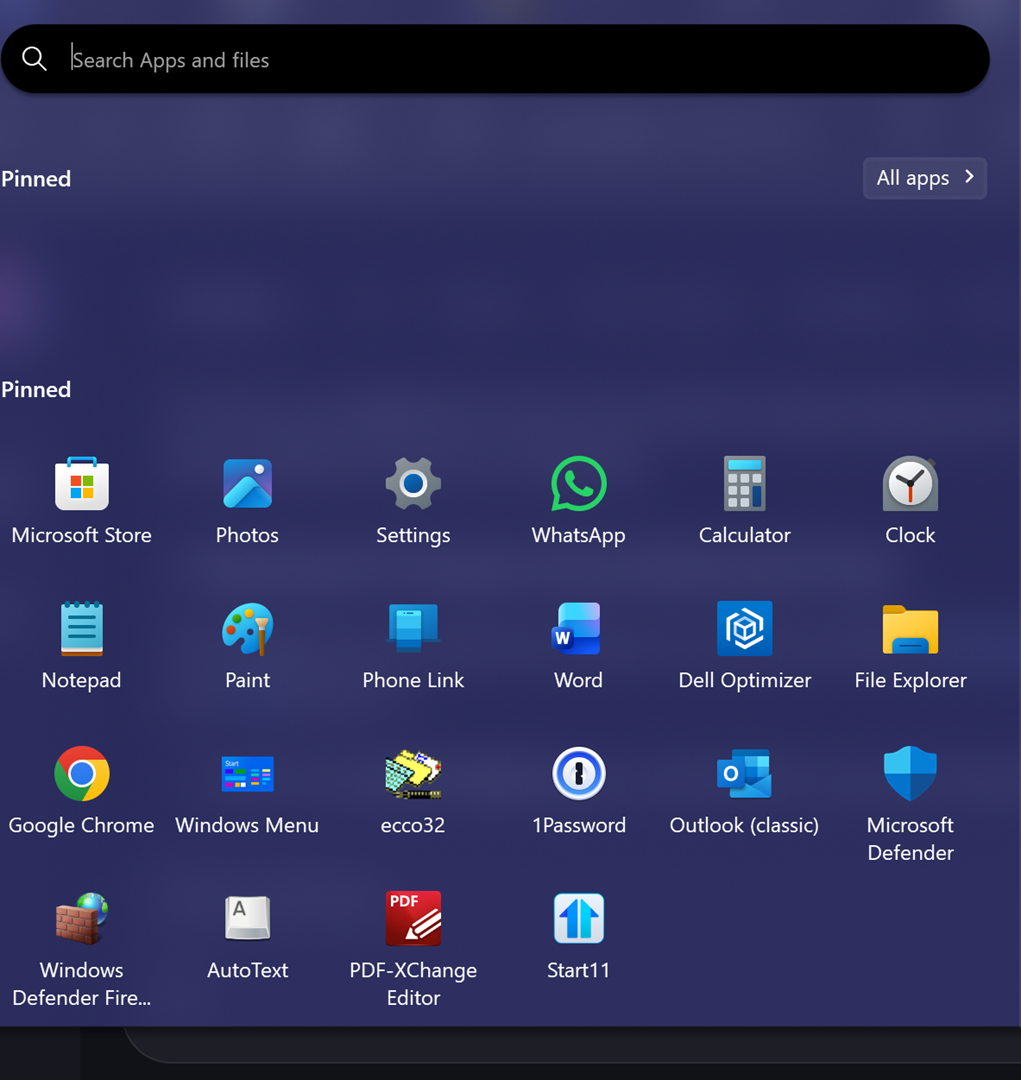Screen dimensions: 1021x1080
Task: Click the magnifying glass search icon
Action: pyautogui.click(x=35, y=60)
